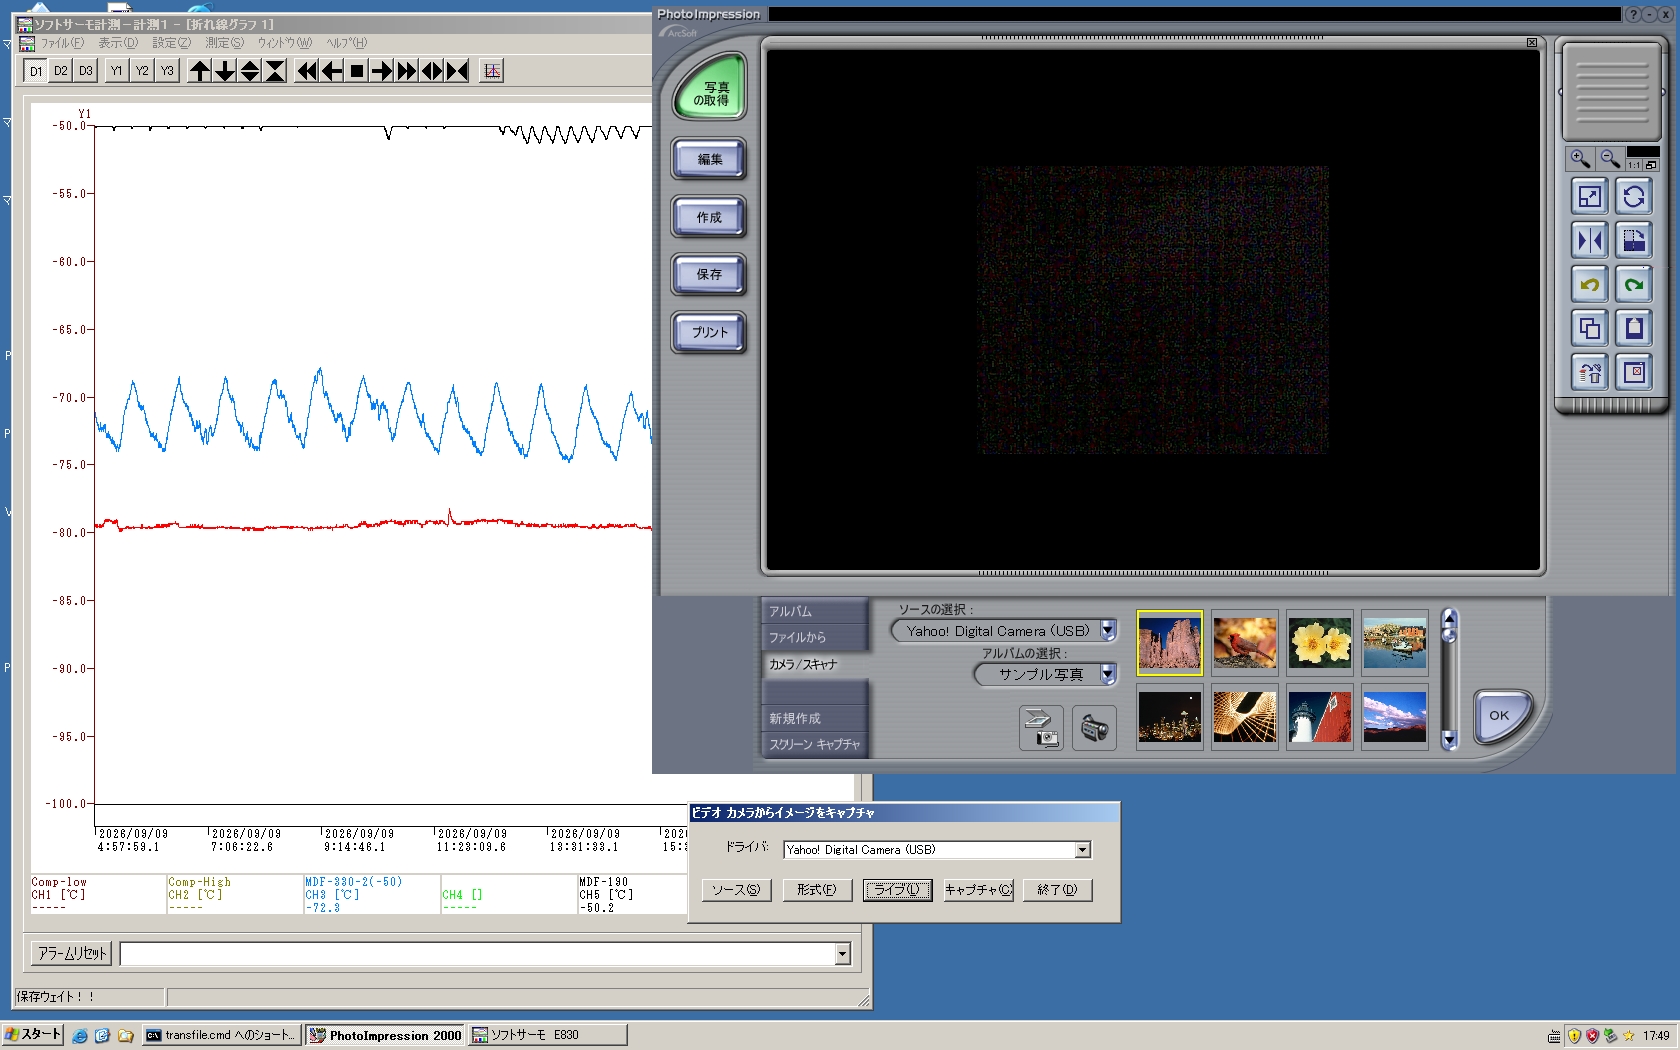Toggle the D3 data button

[86, 71]
